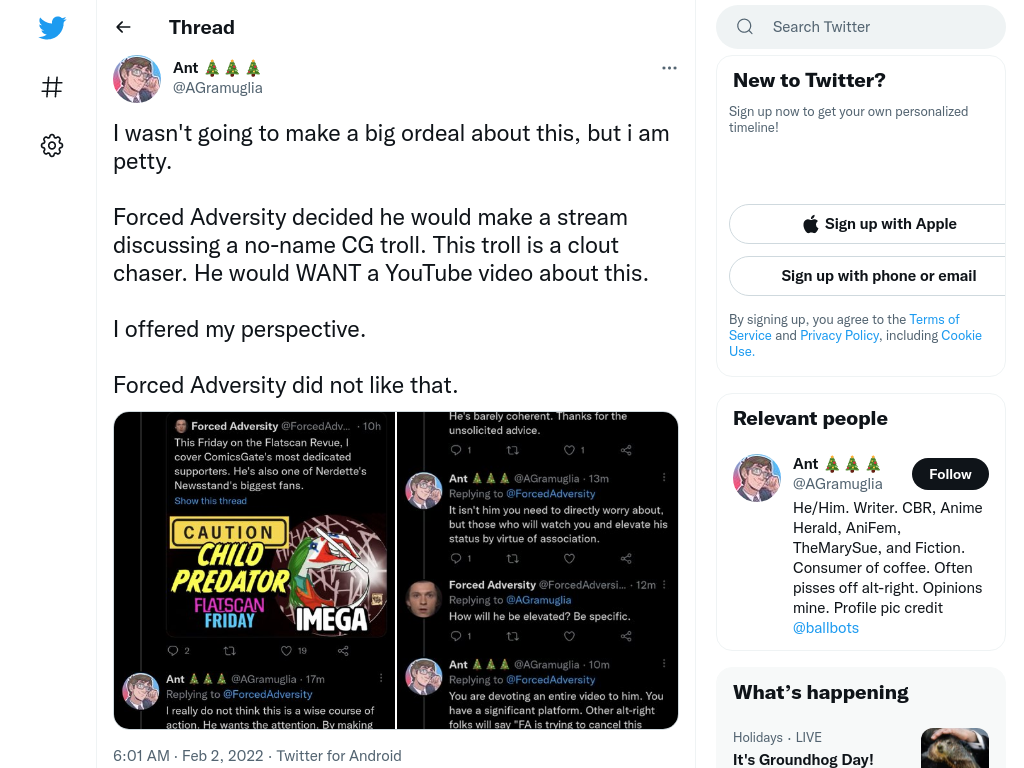Click the search magnifier icon
The height and width of the screenshot is (768, 1024).
point(745,27)
